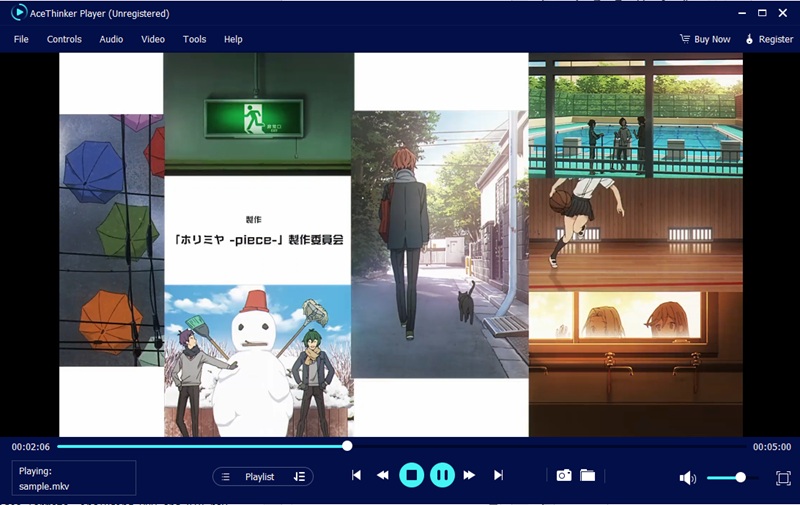Screen dimensions: 800x505
Task: Toggle fullscreen mode
Action: point(783,478)
